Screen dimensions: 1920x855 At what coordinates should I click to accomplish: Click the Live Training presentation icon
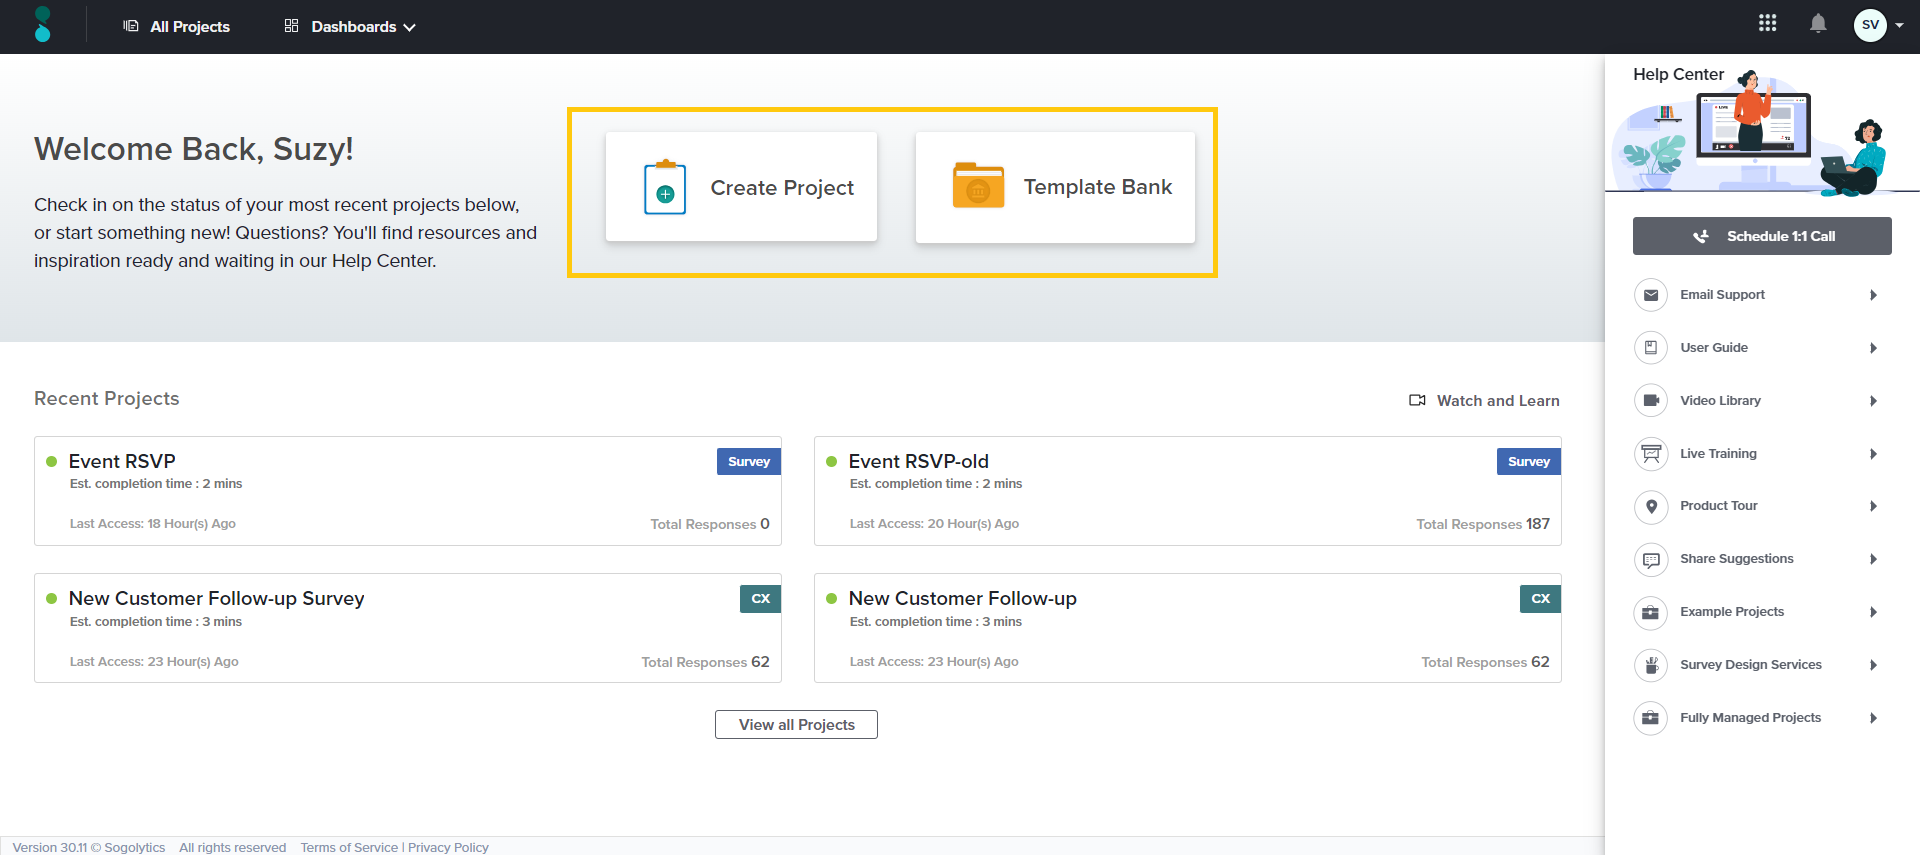[1650, 454]
